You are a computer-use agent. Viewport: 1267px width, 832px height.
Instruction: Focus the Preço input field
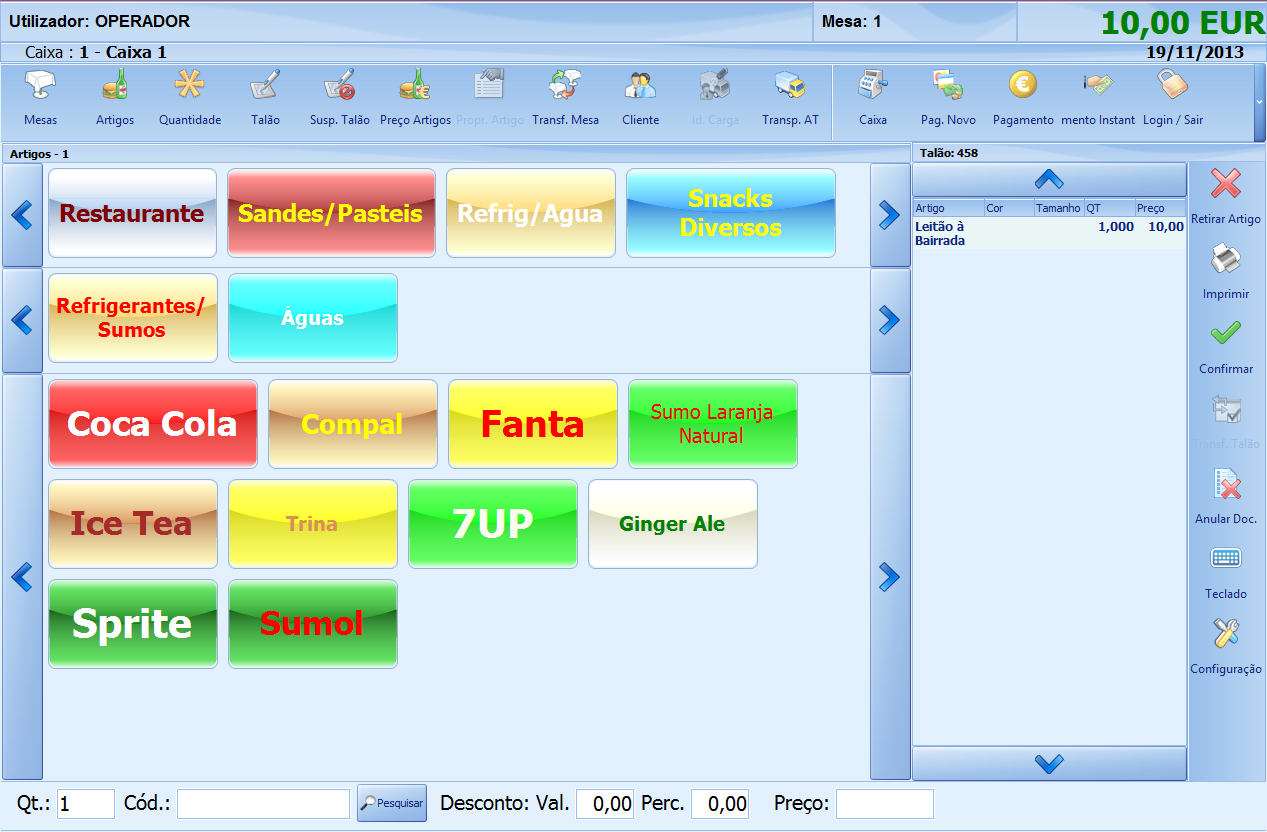click(x=885, y=803)
